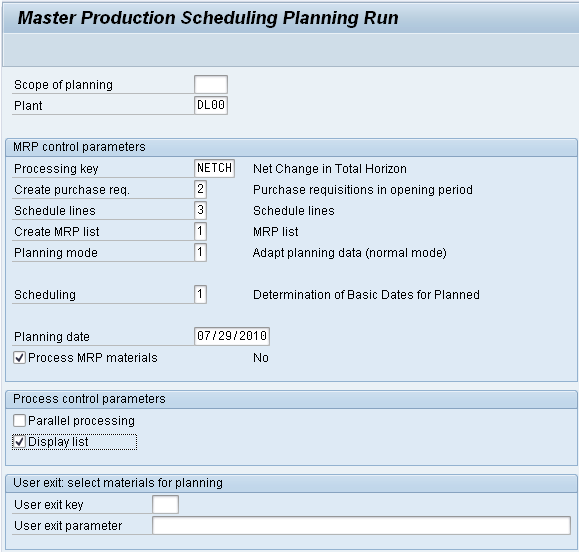Focus the Scheduling value field
The image size is (579, 552).
coord(200,295)
